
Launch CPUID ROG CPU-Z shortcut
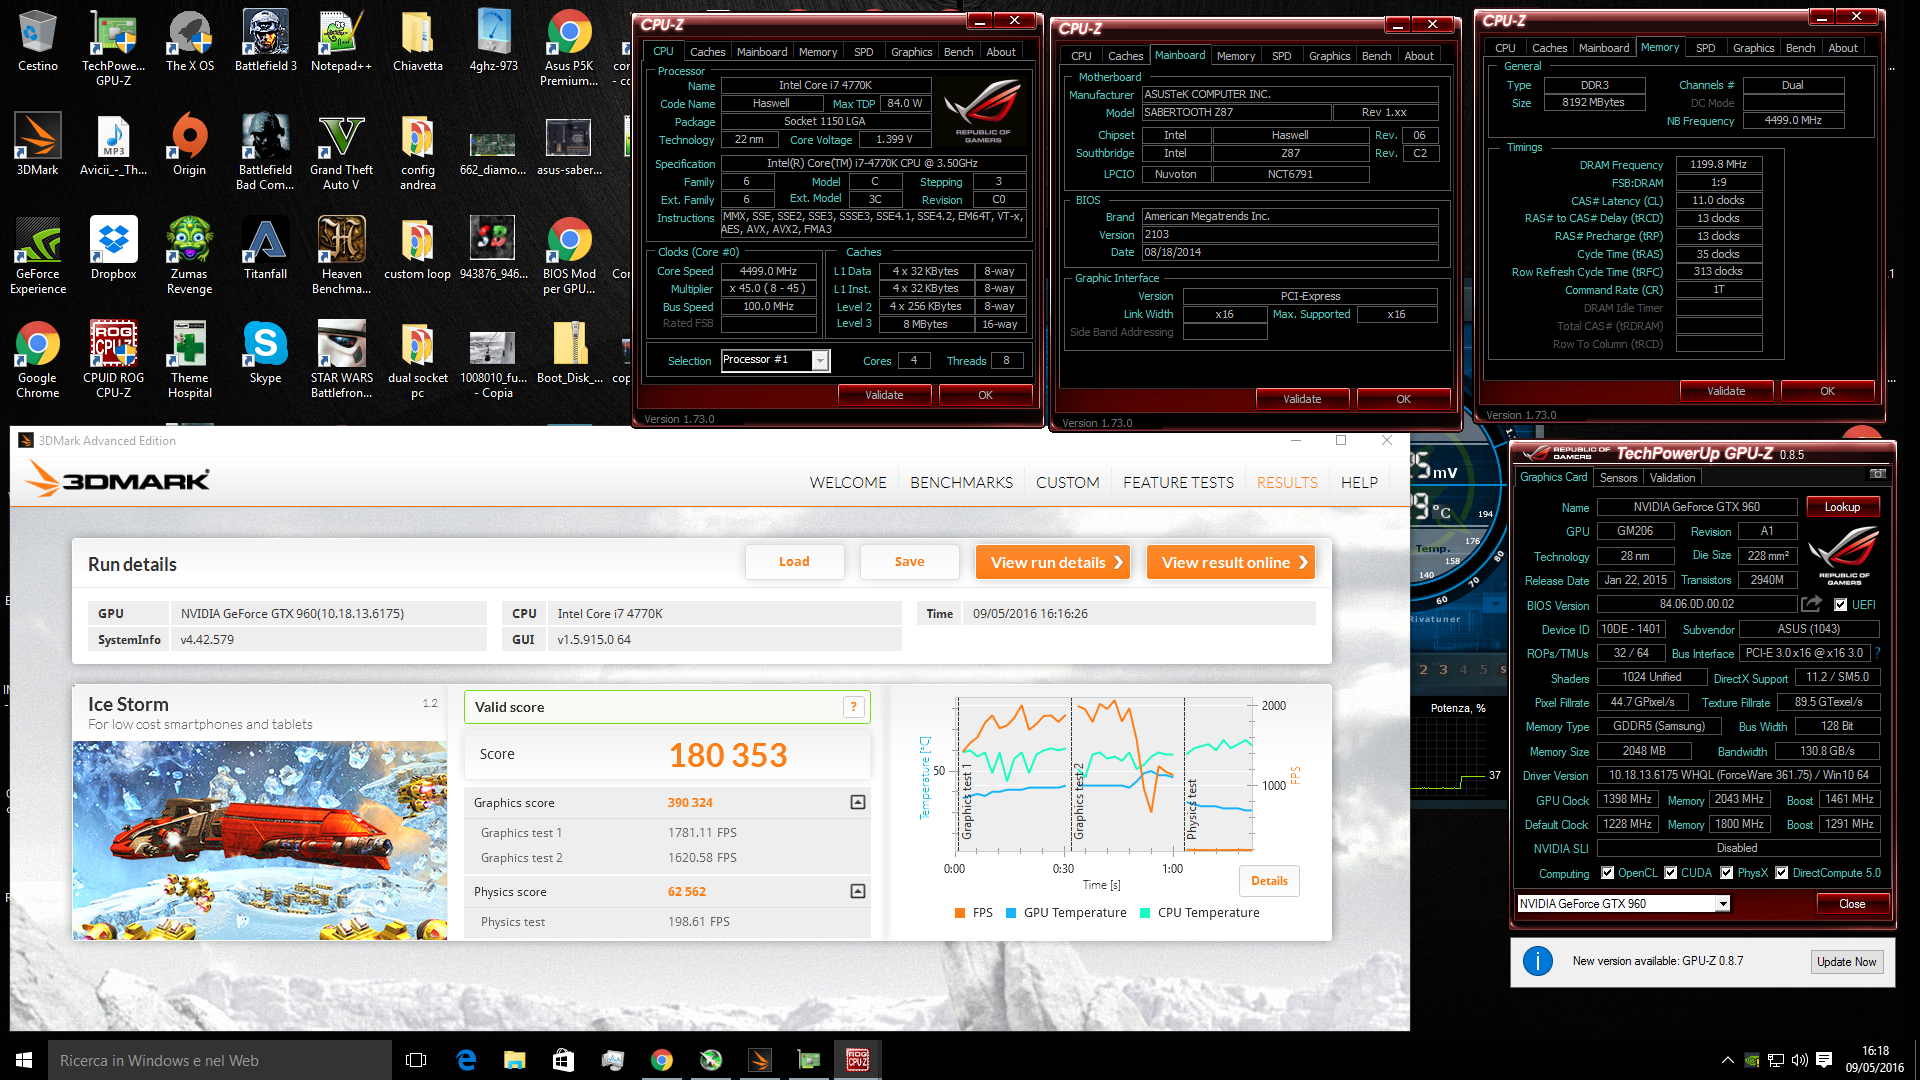pyautogui.click(x=113, y=360)
